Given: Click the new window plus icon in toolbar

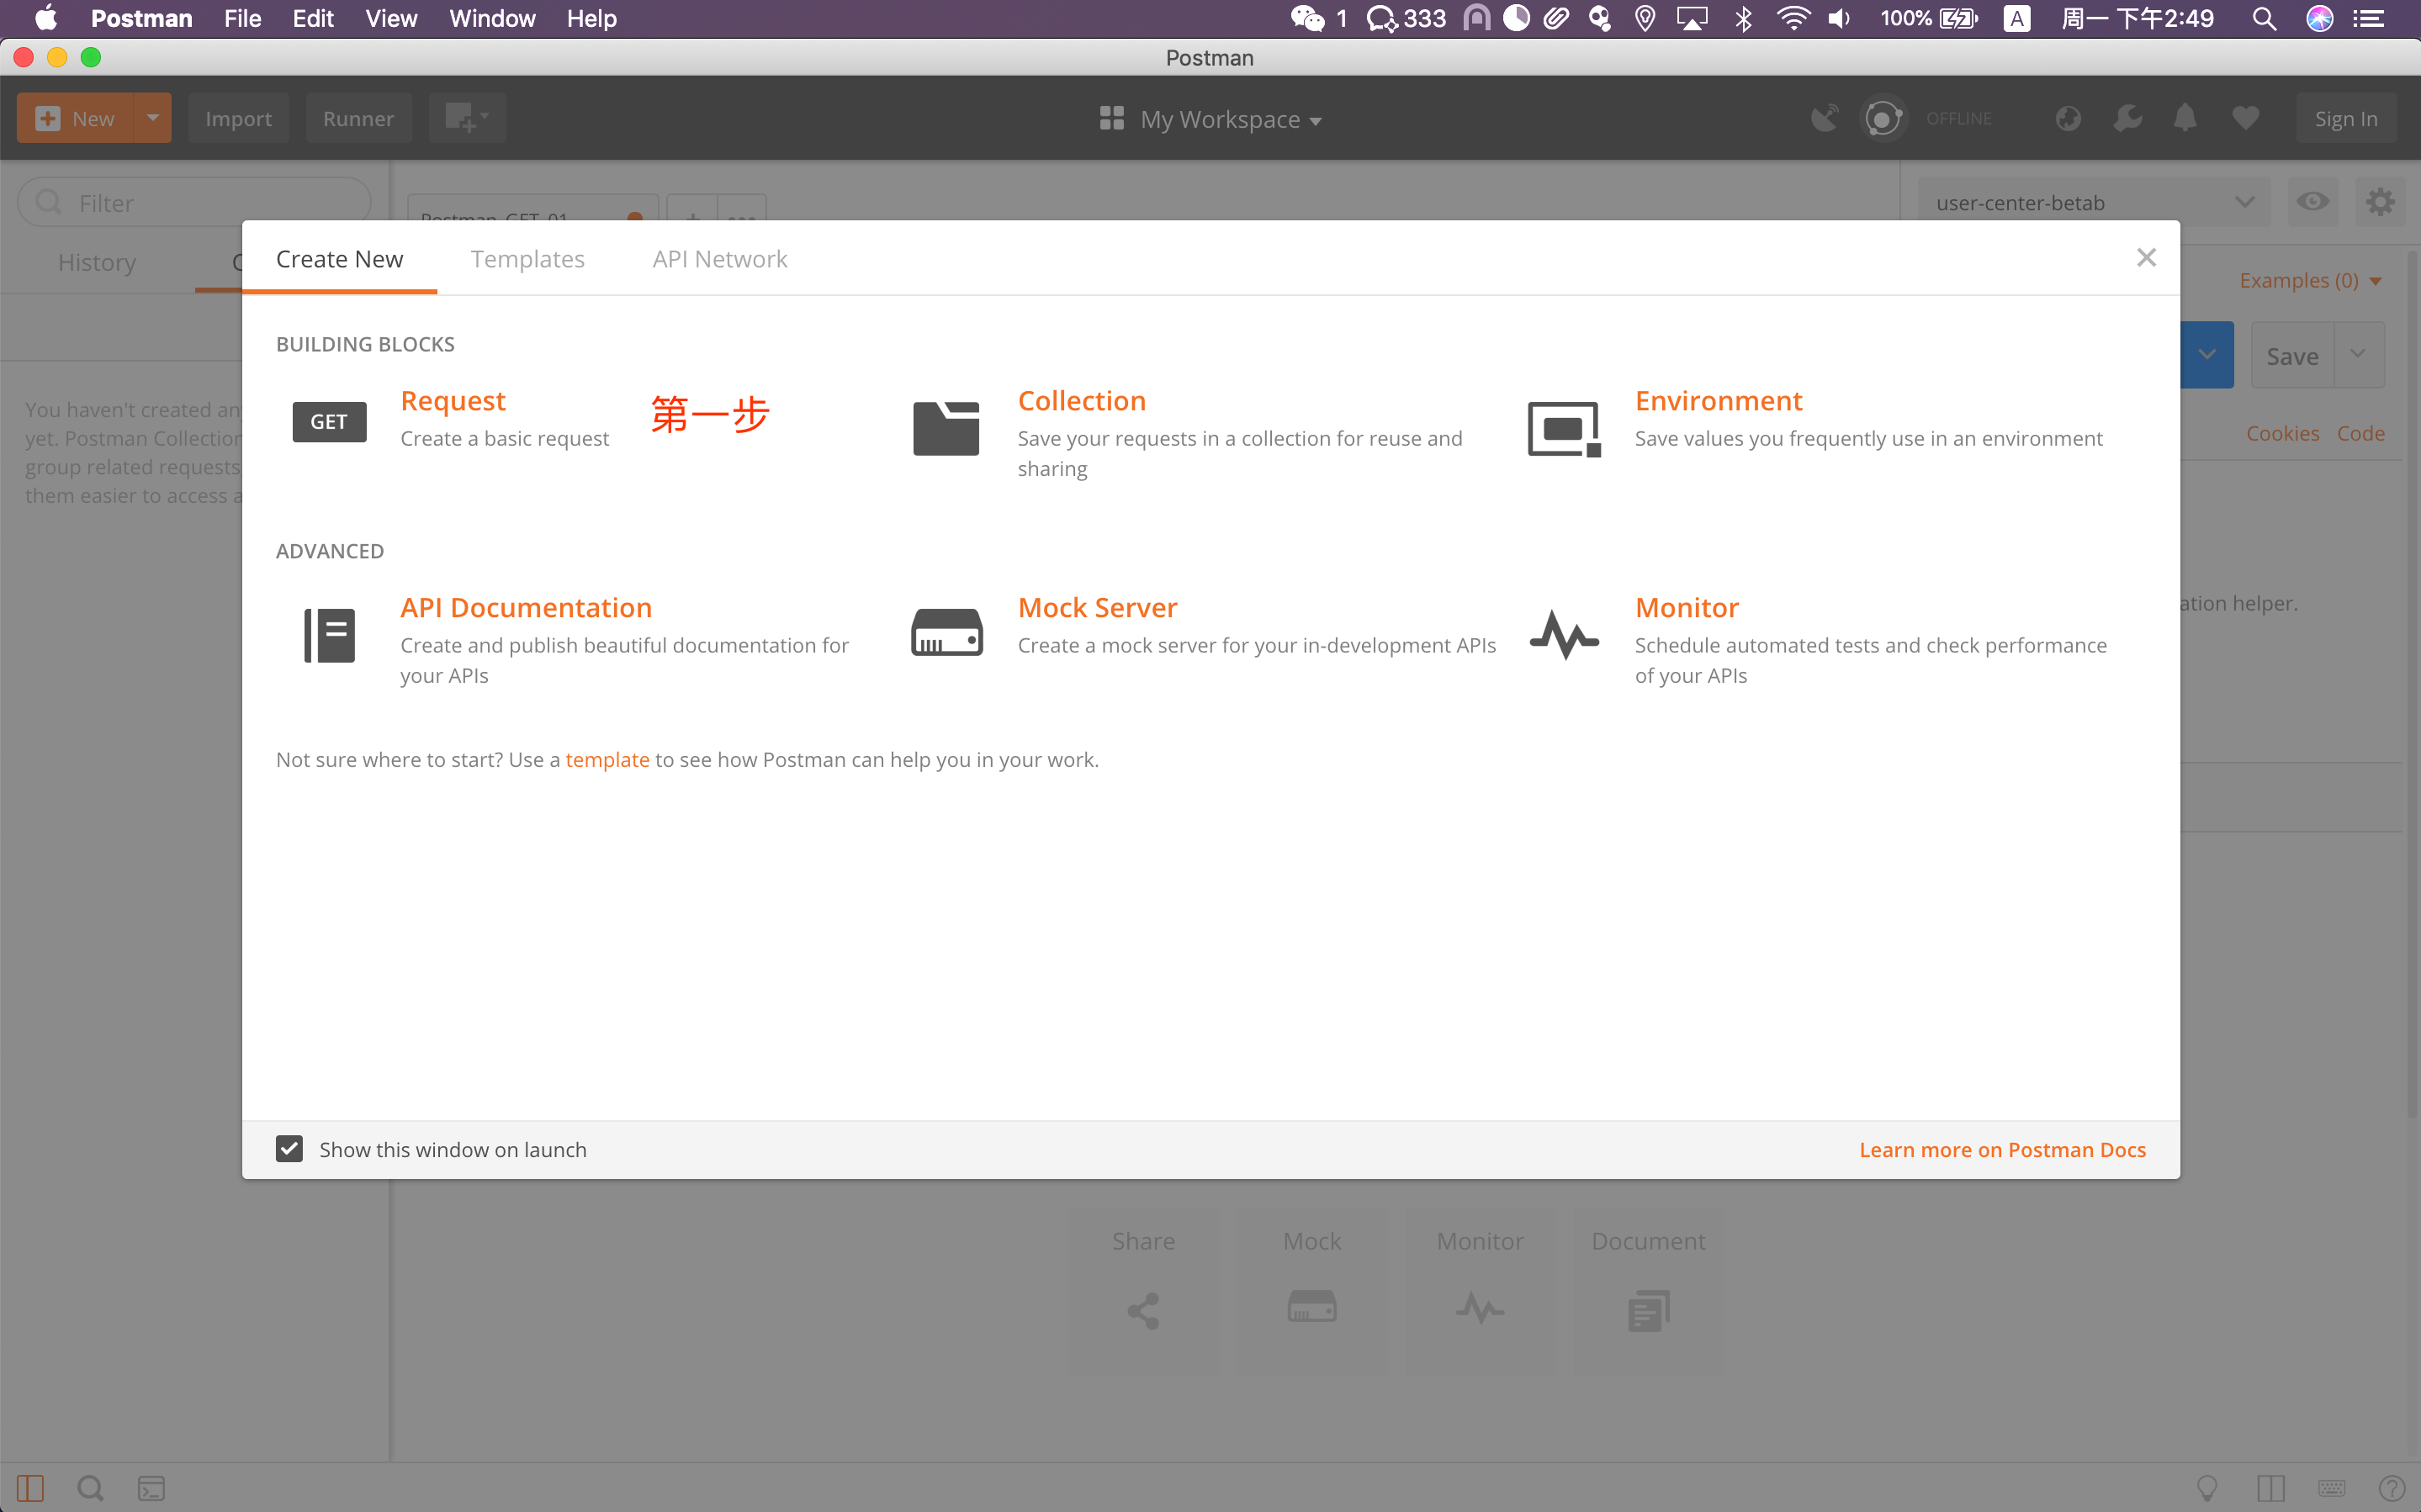Looking at the screenshot, I should (466, 118).
